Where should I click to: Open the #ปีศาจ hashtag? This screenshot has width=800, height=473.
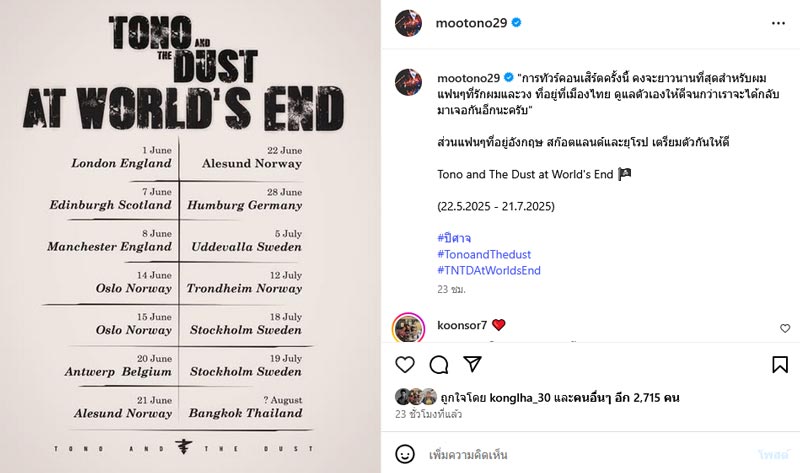[455, 238]
